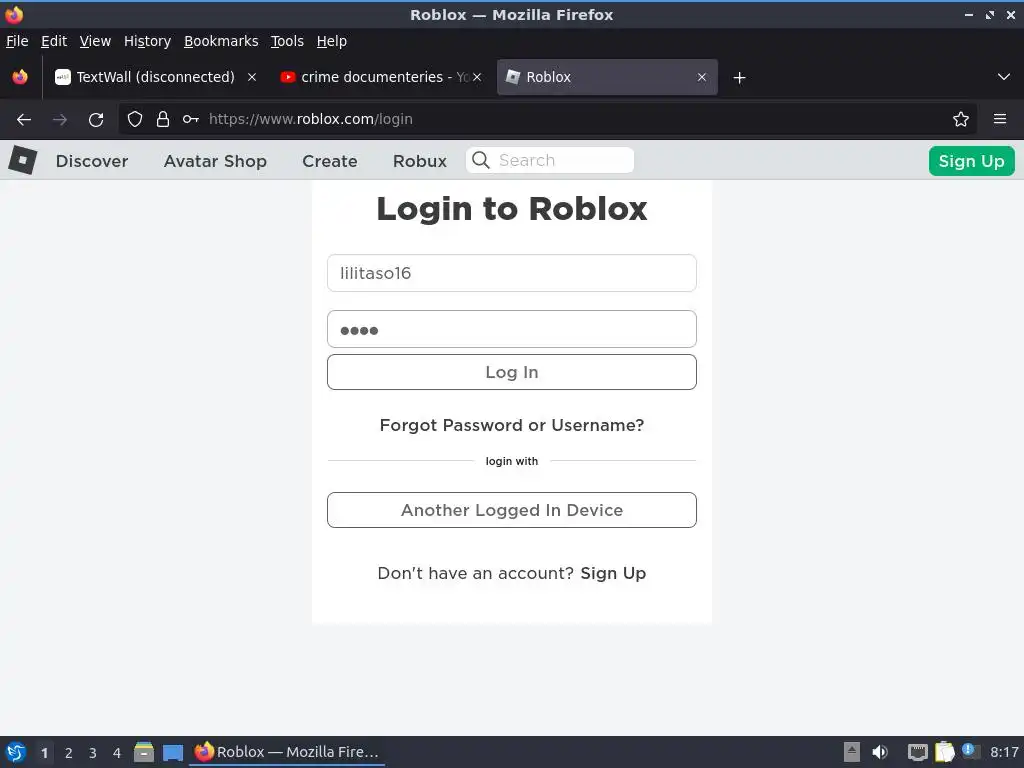Open saved logins key icon
This screenshot has width=1024, height=768.
(191, 119)
